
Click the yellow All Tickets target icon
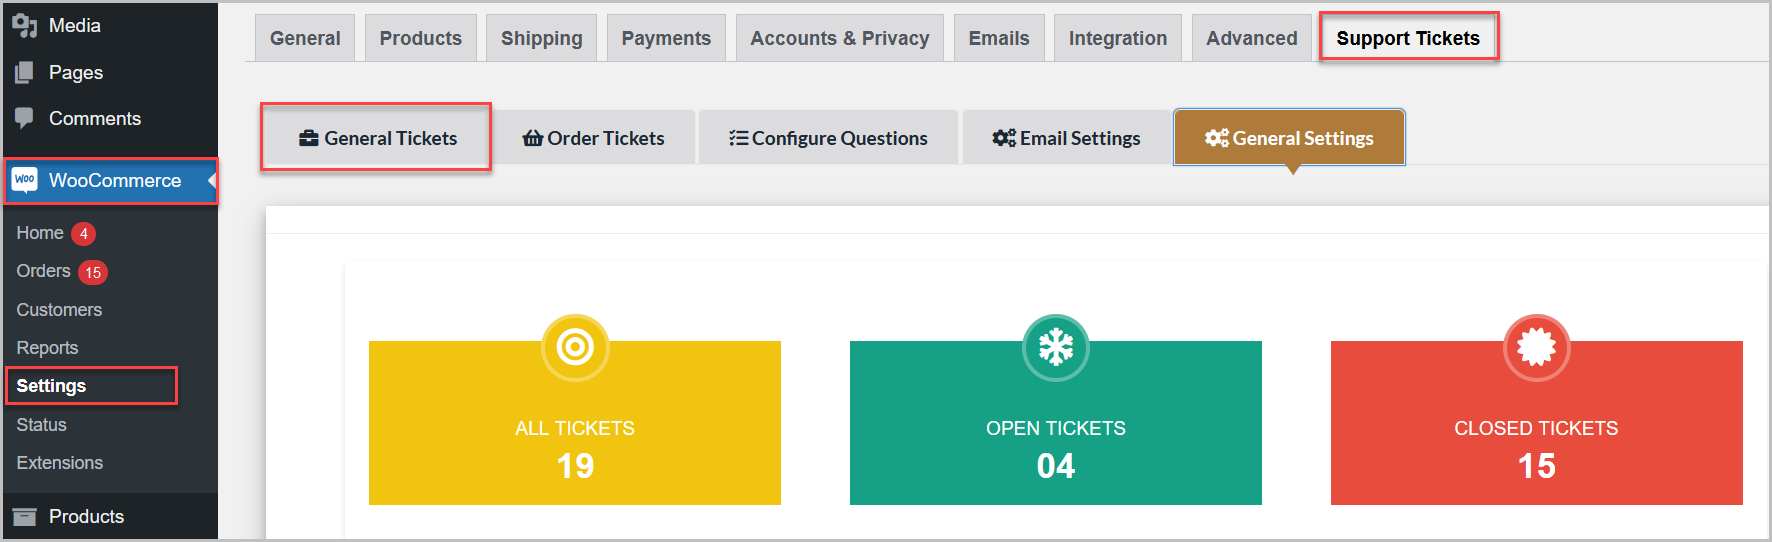pos(575,348)
